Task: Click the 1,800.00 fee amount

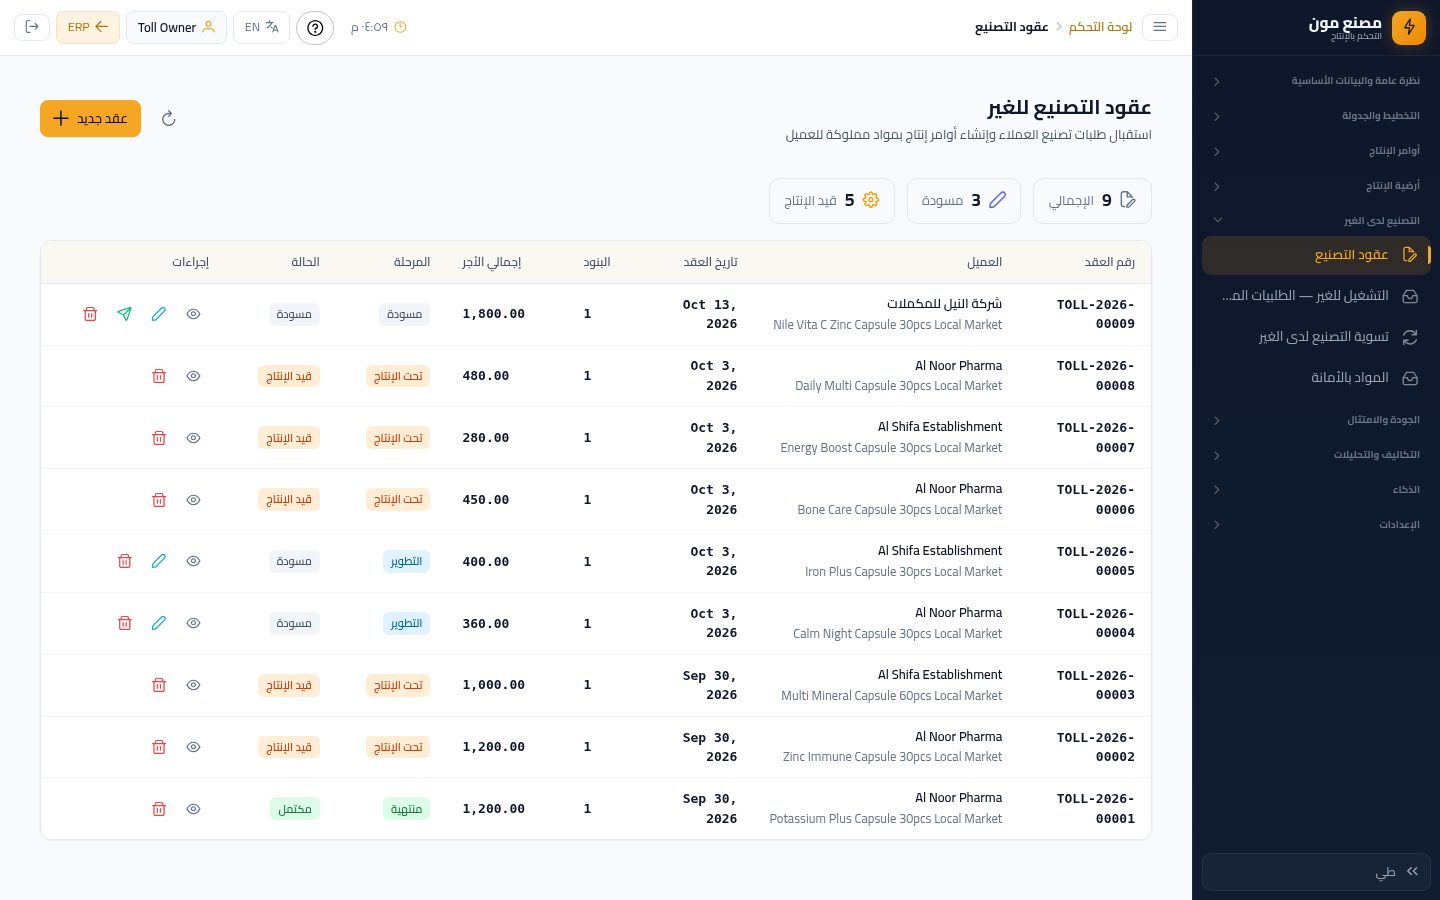Action: coord(494,314)
